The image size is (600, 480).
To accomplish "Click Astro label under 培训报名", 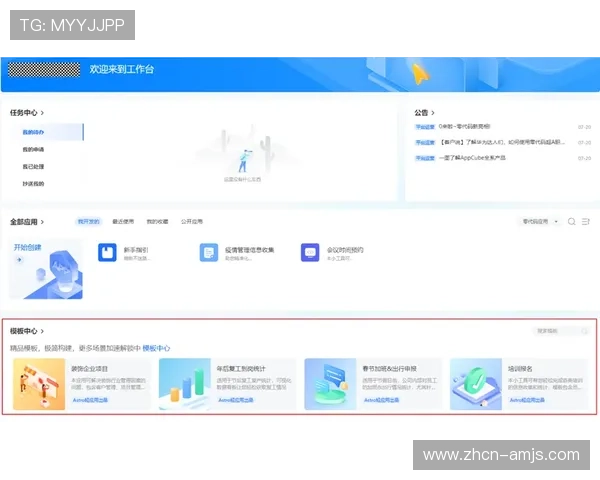I will pos(527,400).
